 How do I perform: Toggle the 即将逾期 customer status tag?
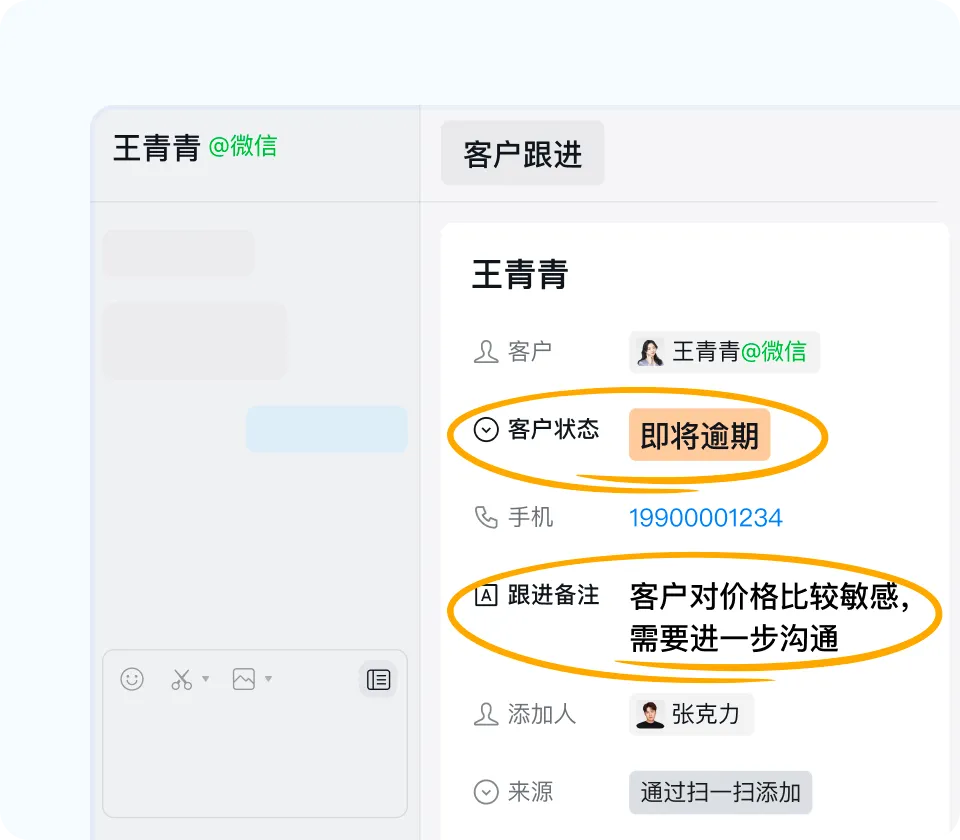(700, 435)
